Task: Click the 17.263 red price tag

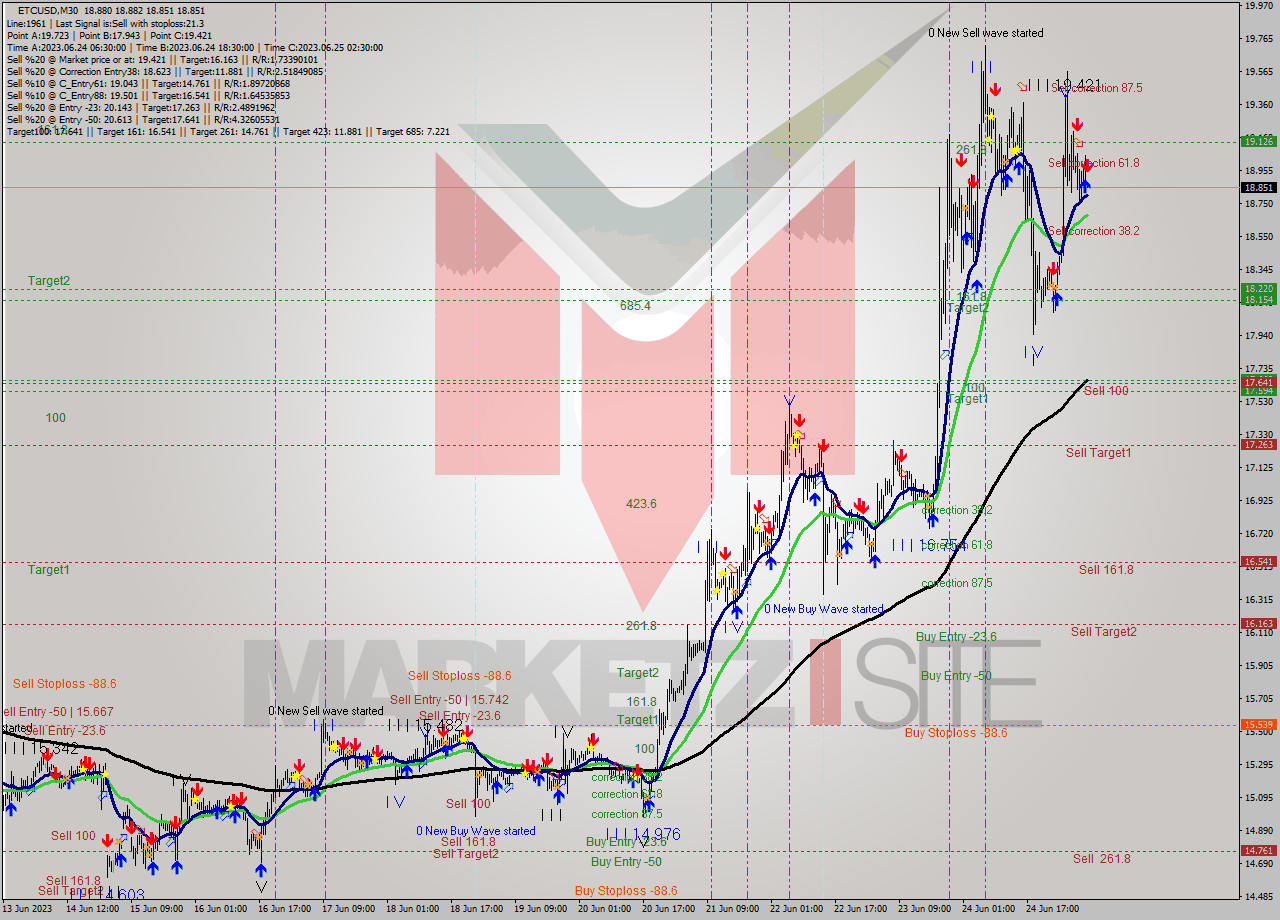Action: tap(1257, 444)
